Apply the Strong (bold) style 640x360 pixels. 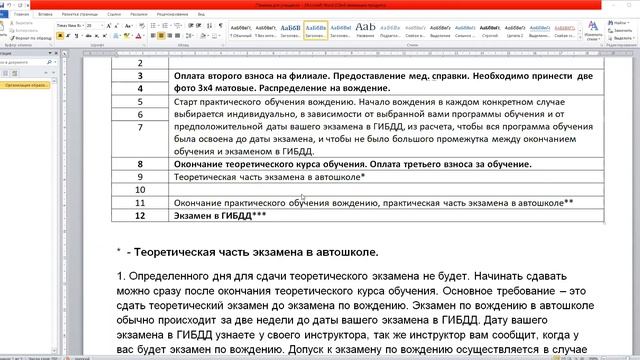[x=490, y=30]
